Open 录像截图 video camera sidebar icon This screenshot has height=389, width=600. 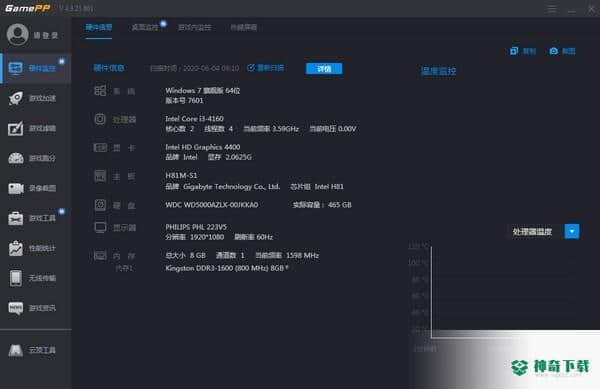click(16, 188)
